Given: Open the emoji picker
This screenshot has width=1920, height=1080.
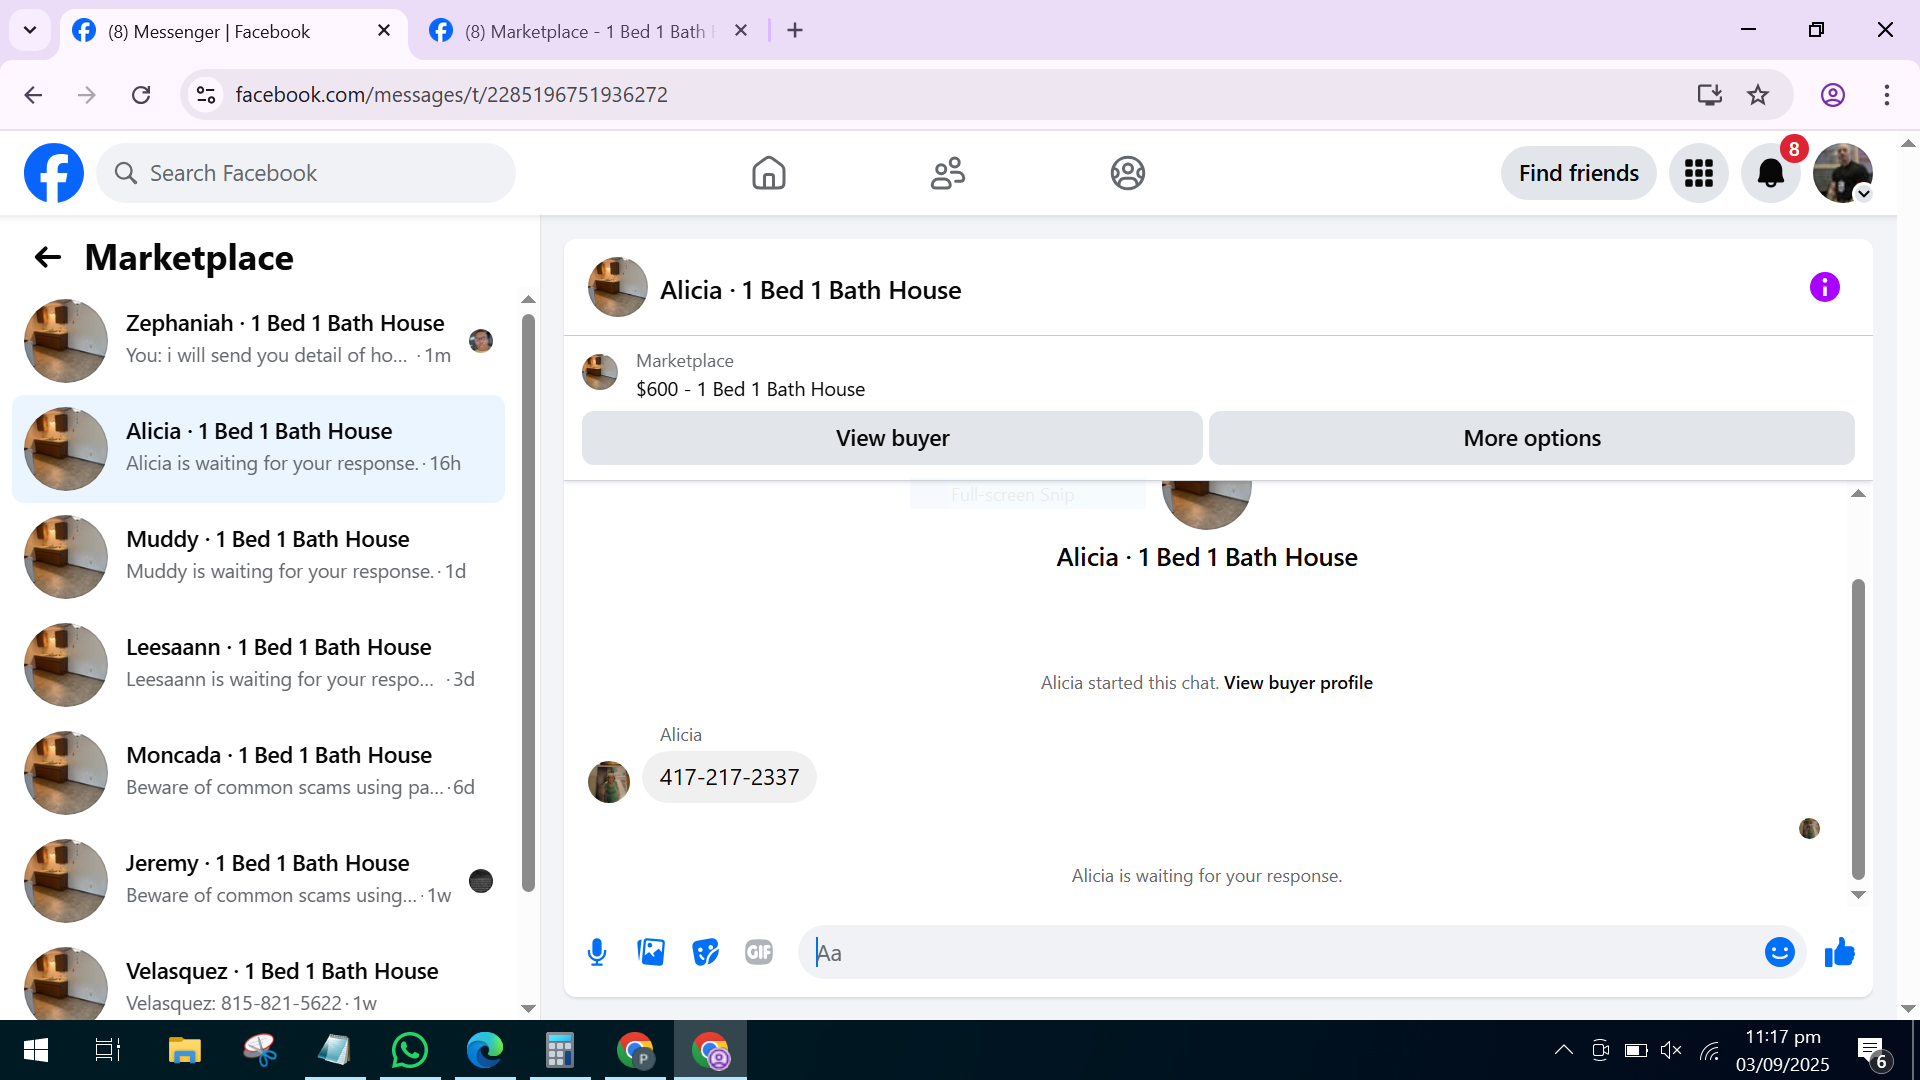Looking at the screenshot, I should (x=1779, y=952).
